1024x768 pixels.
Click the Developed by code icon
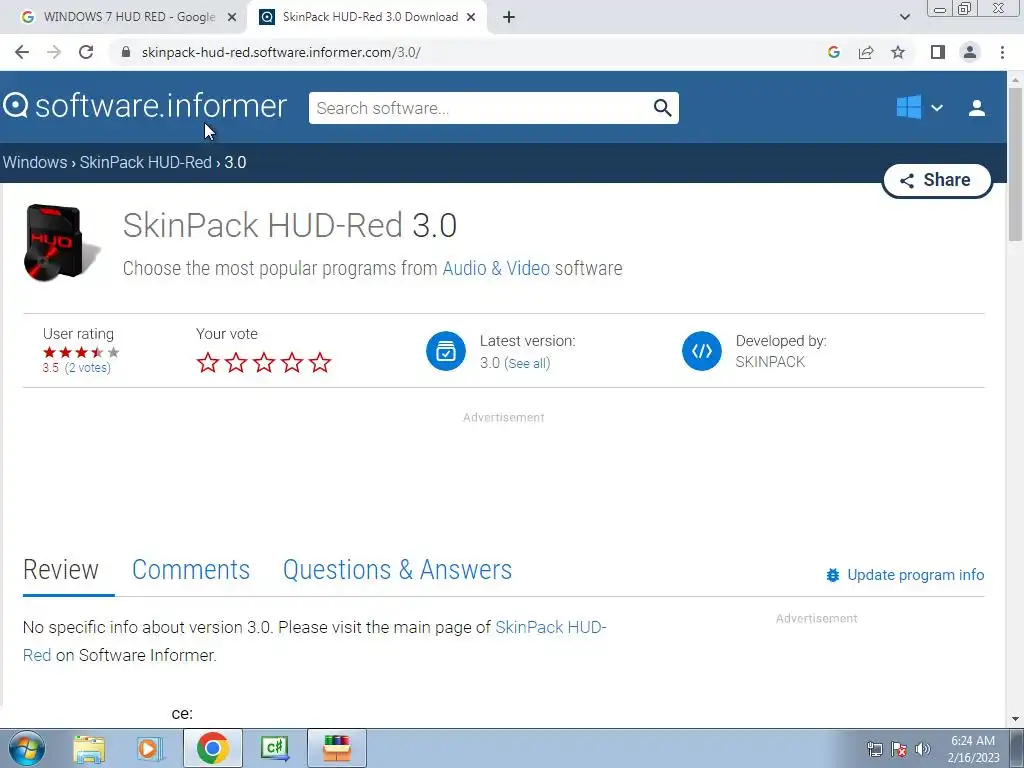[701, 351]
